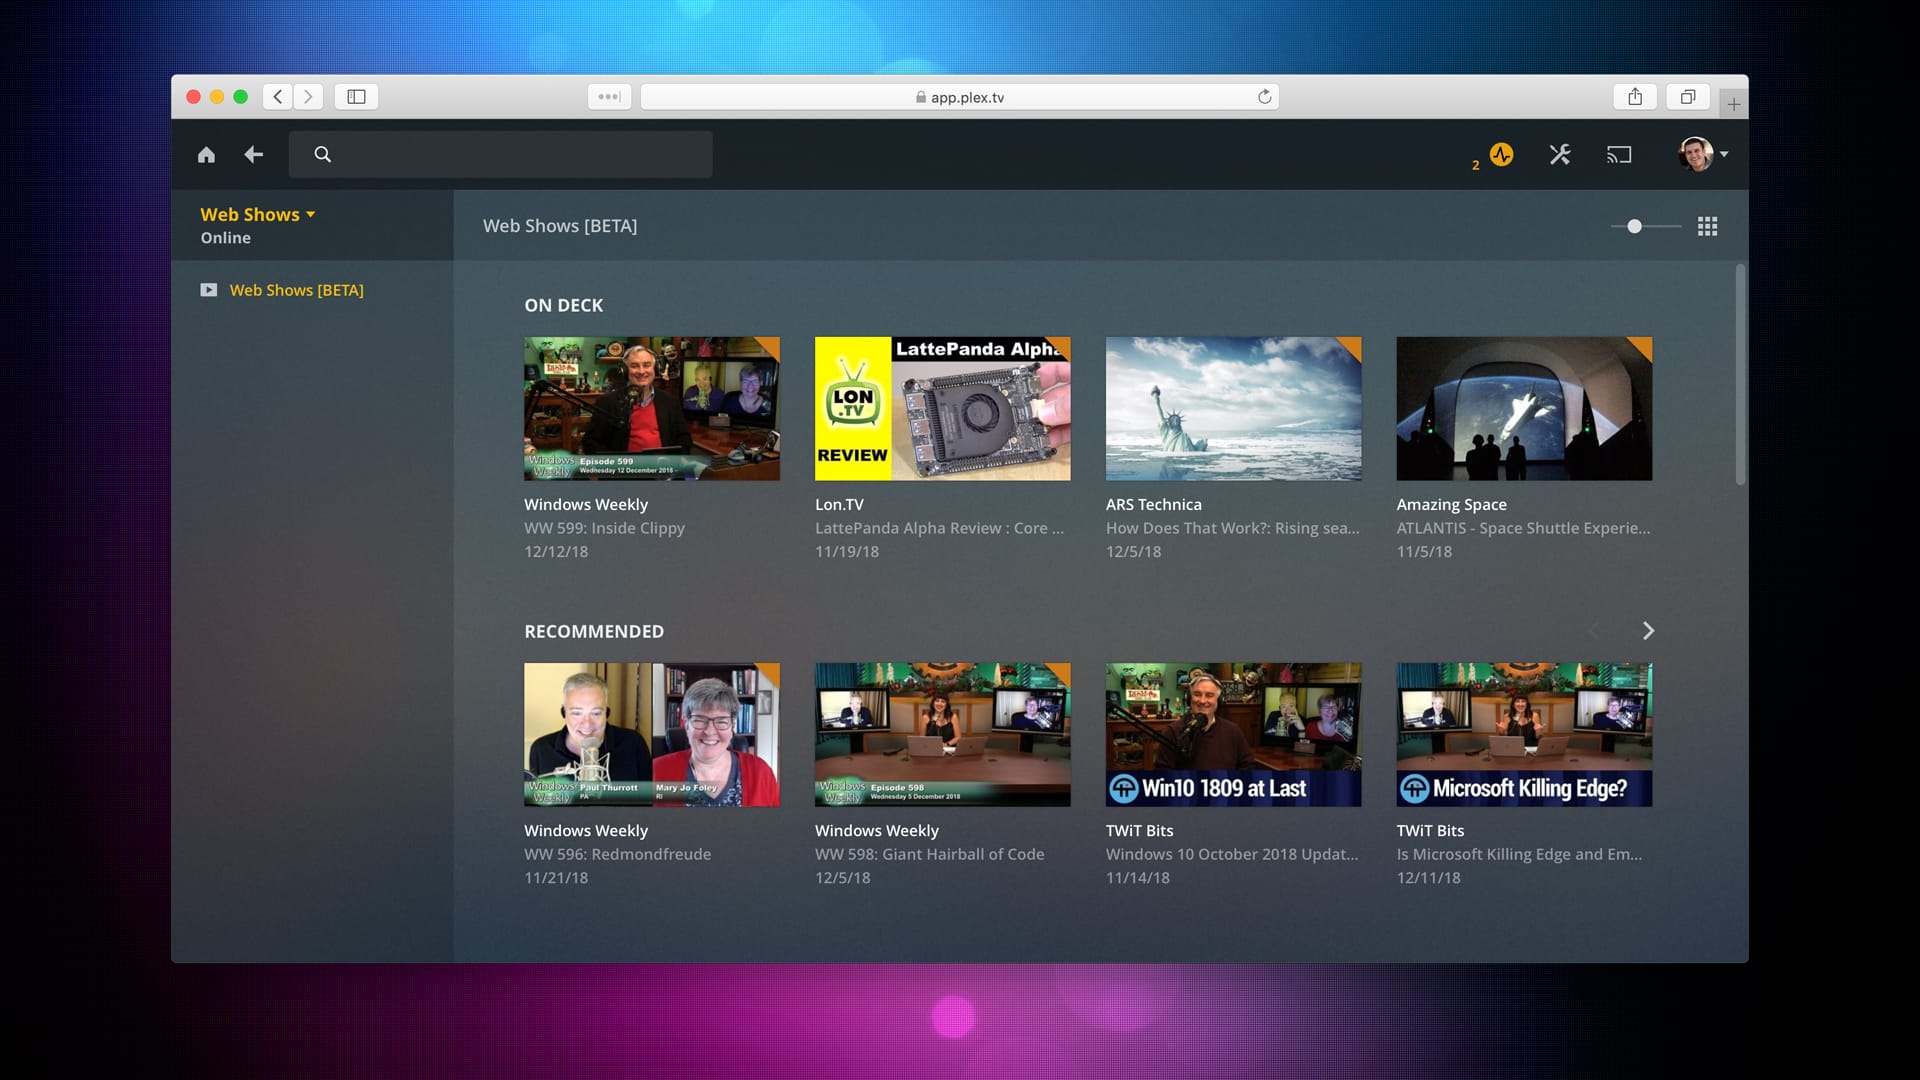Click the 12/12/18 date text
The height and width of the screenshot is (1080, 1920).
556,551
